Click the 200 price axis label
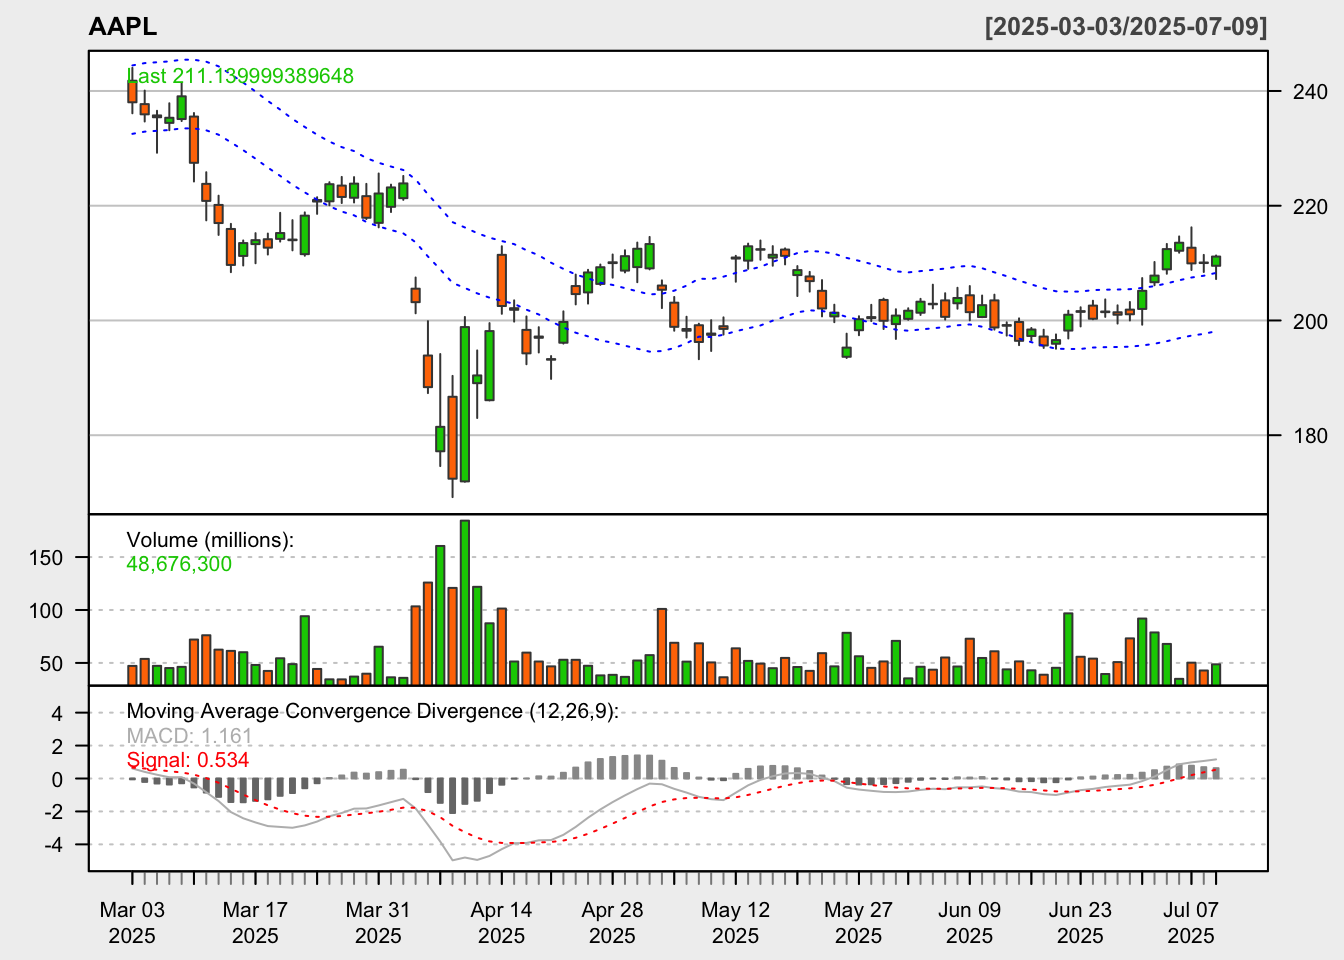The height and width of the screenshot is (960, 1344). click(1310, 321)
